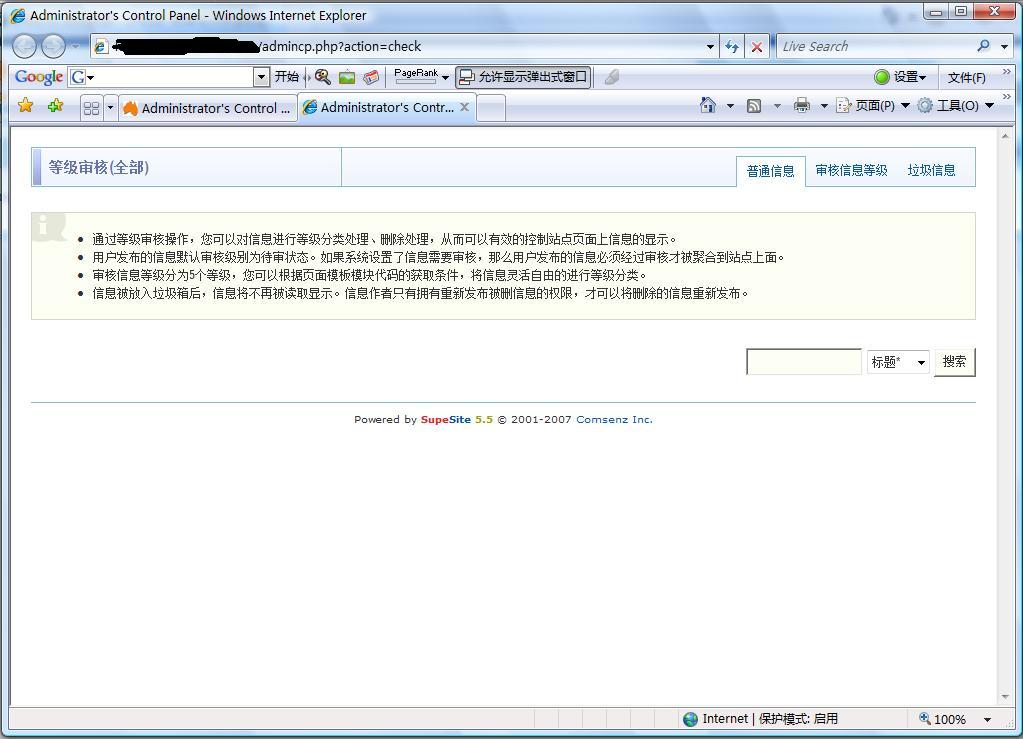Print the page with printer icon

pos(802,105)
